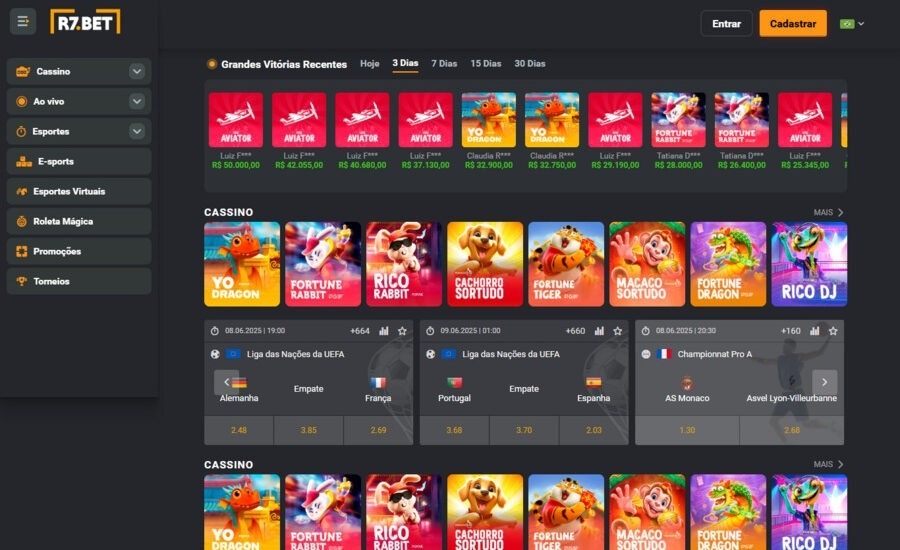The width and height of the screenshot is (900, 550).
Task: Open the stats chart icon for Portugal vs Espanha
Action: point(600,331)
